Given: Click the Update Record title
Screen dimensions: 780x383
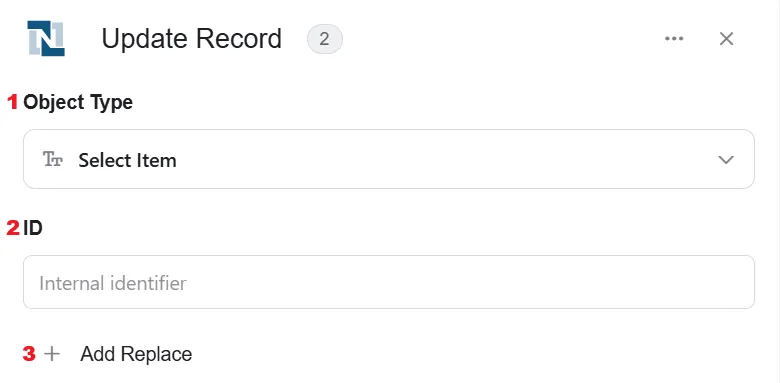Looking at the screenshot, I should point(192,38).
